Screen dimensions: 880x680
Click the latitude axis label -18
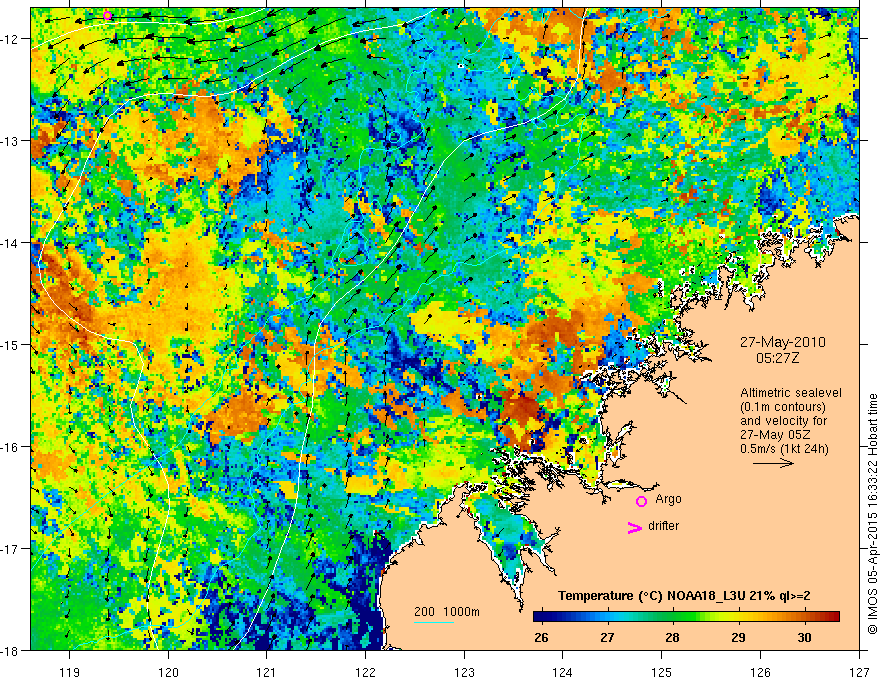coord(12,650)
